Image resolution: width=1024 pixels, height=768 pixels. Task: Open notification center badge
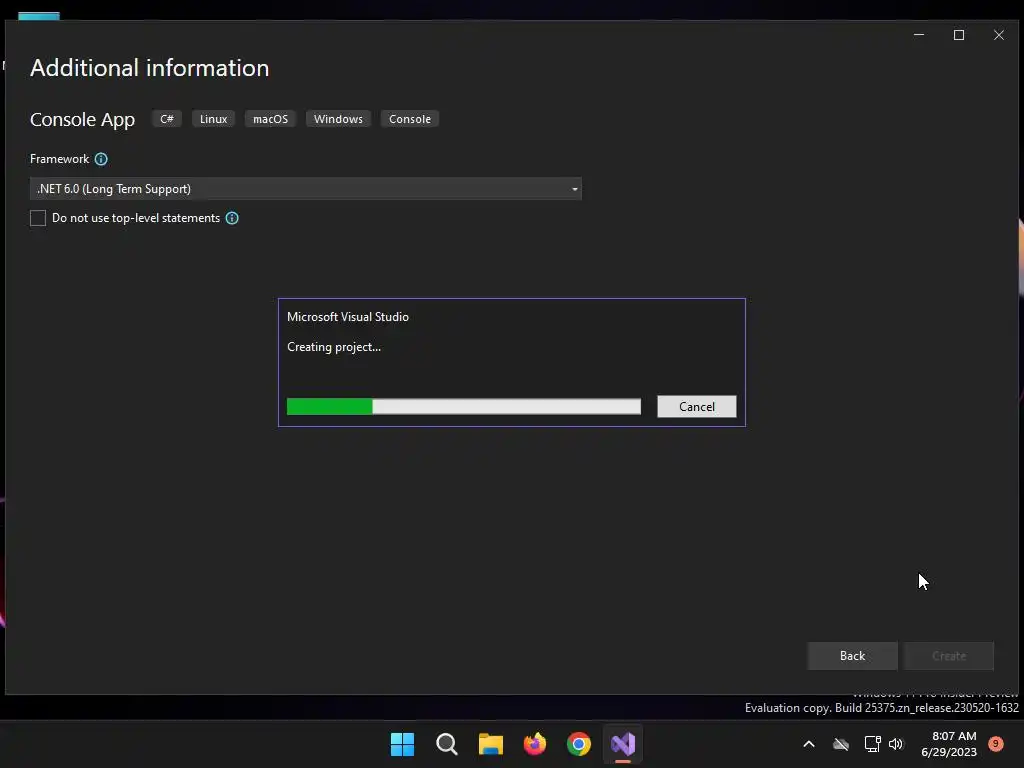tap(996, 744)
